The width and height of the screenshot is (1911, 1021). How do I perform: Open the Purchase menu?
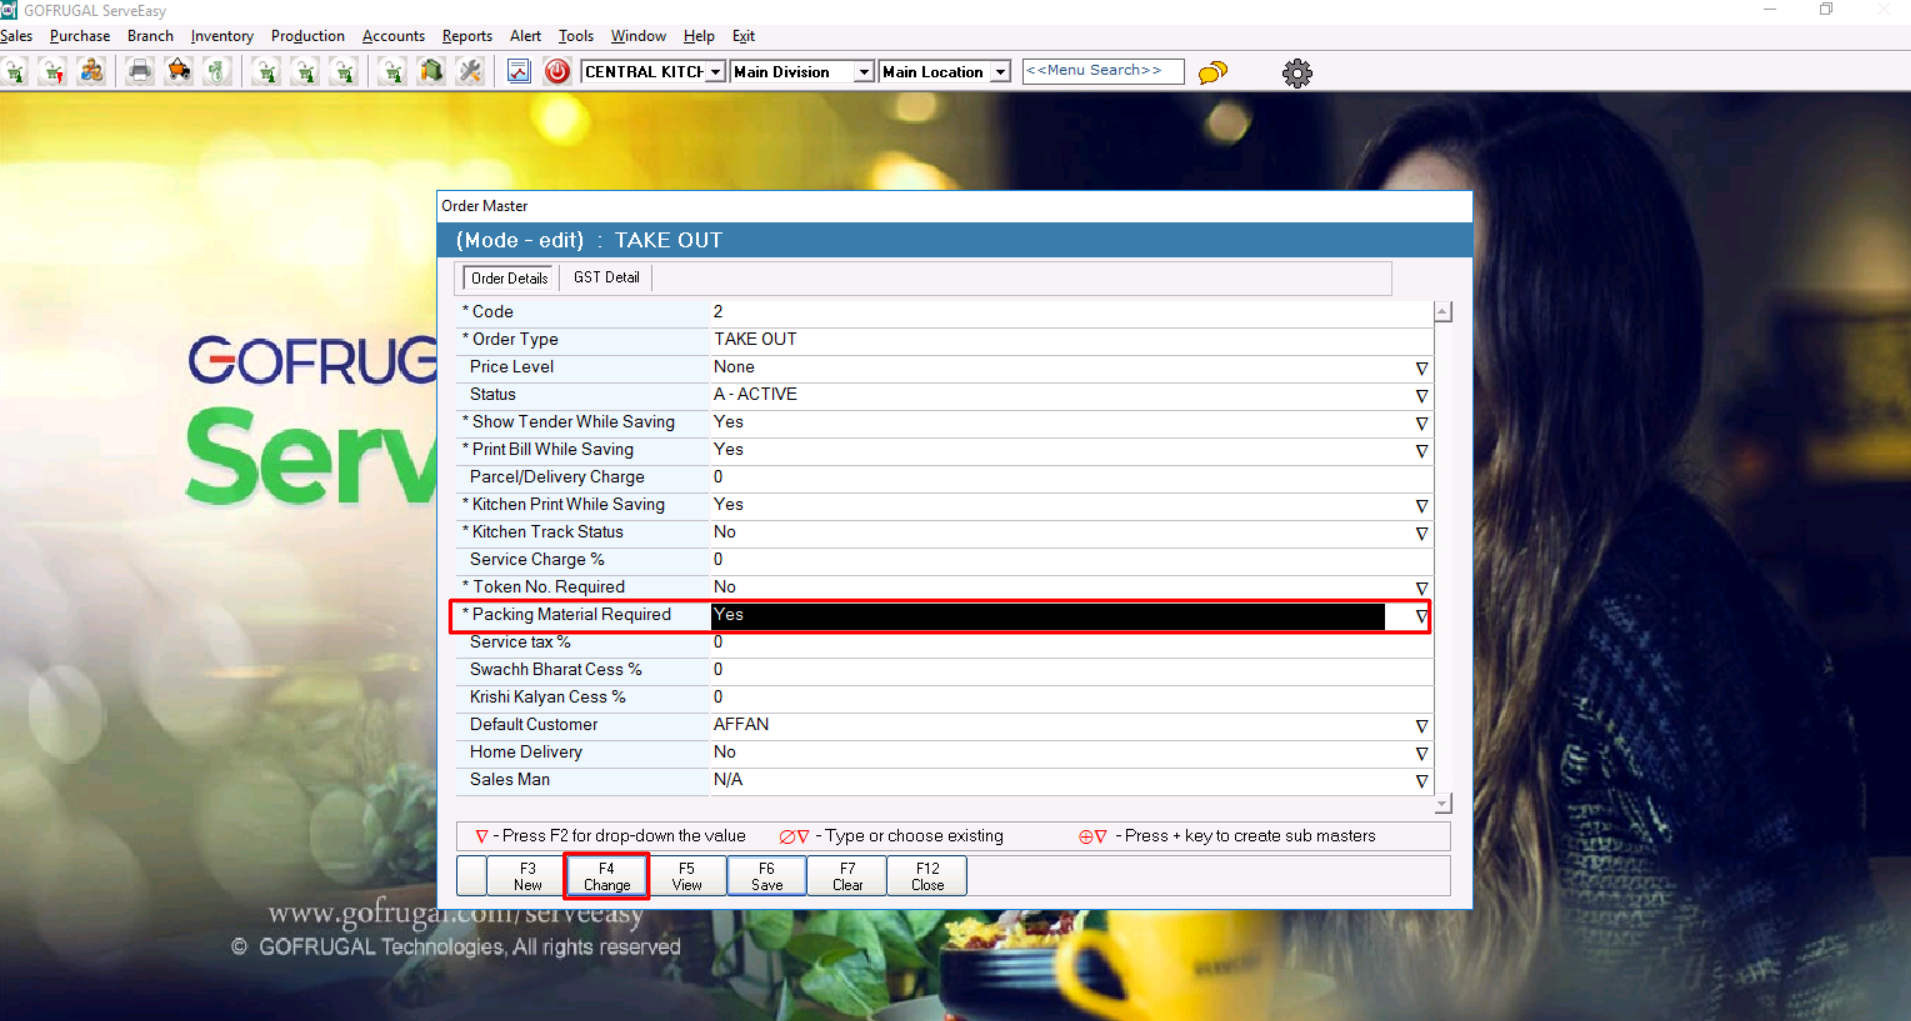tap(80, 36)
